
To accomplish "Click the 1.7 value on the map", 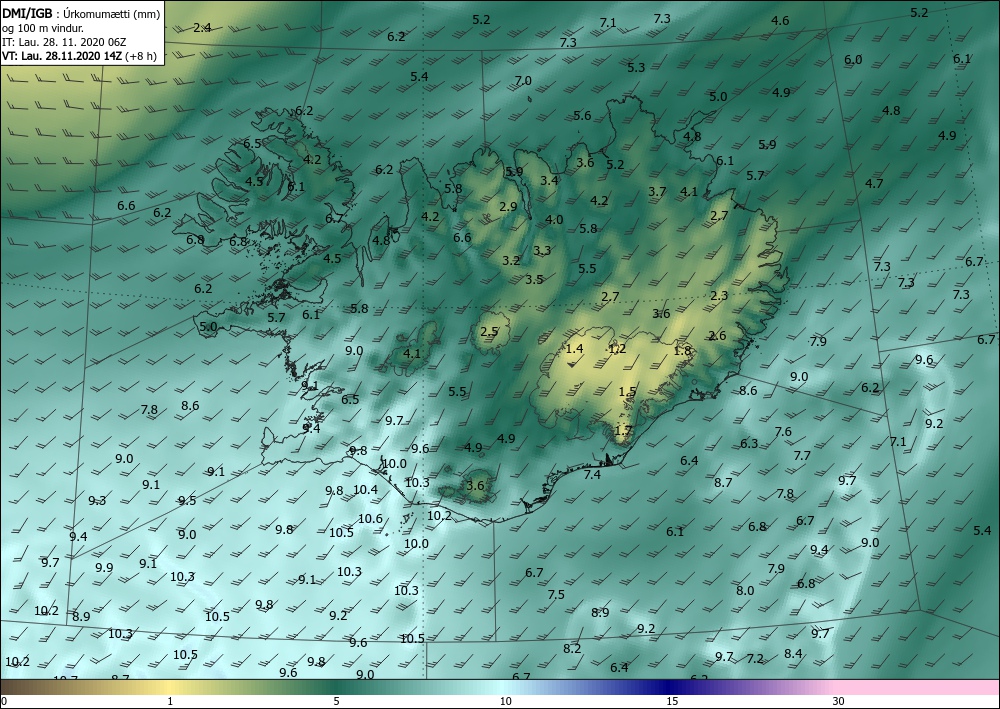I will click(623, 431).
